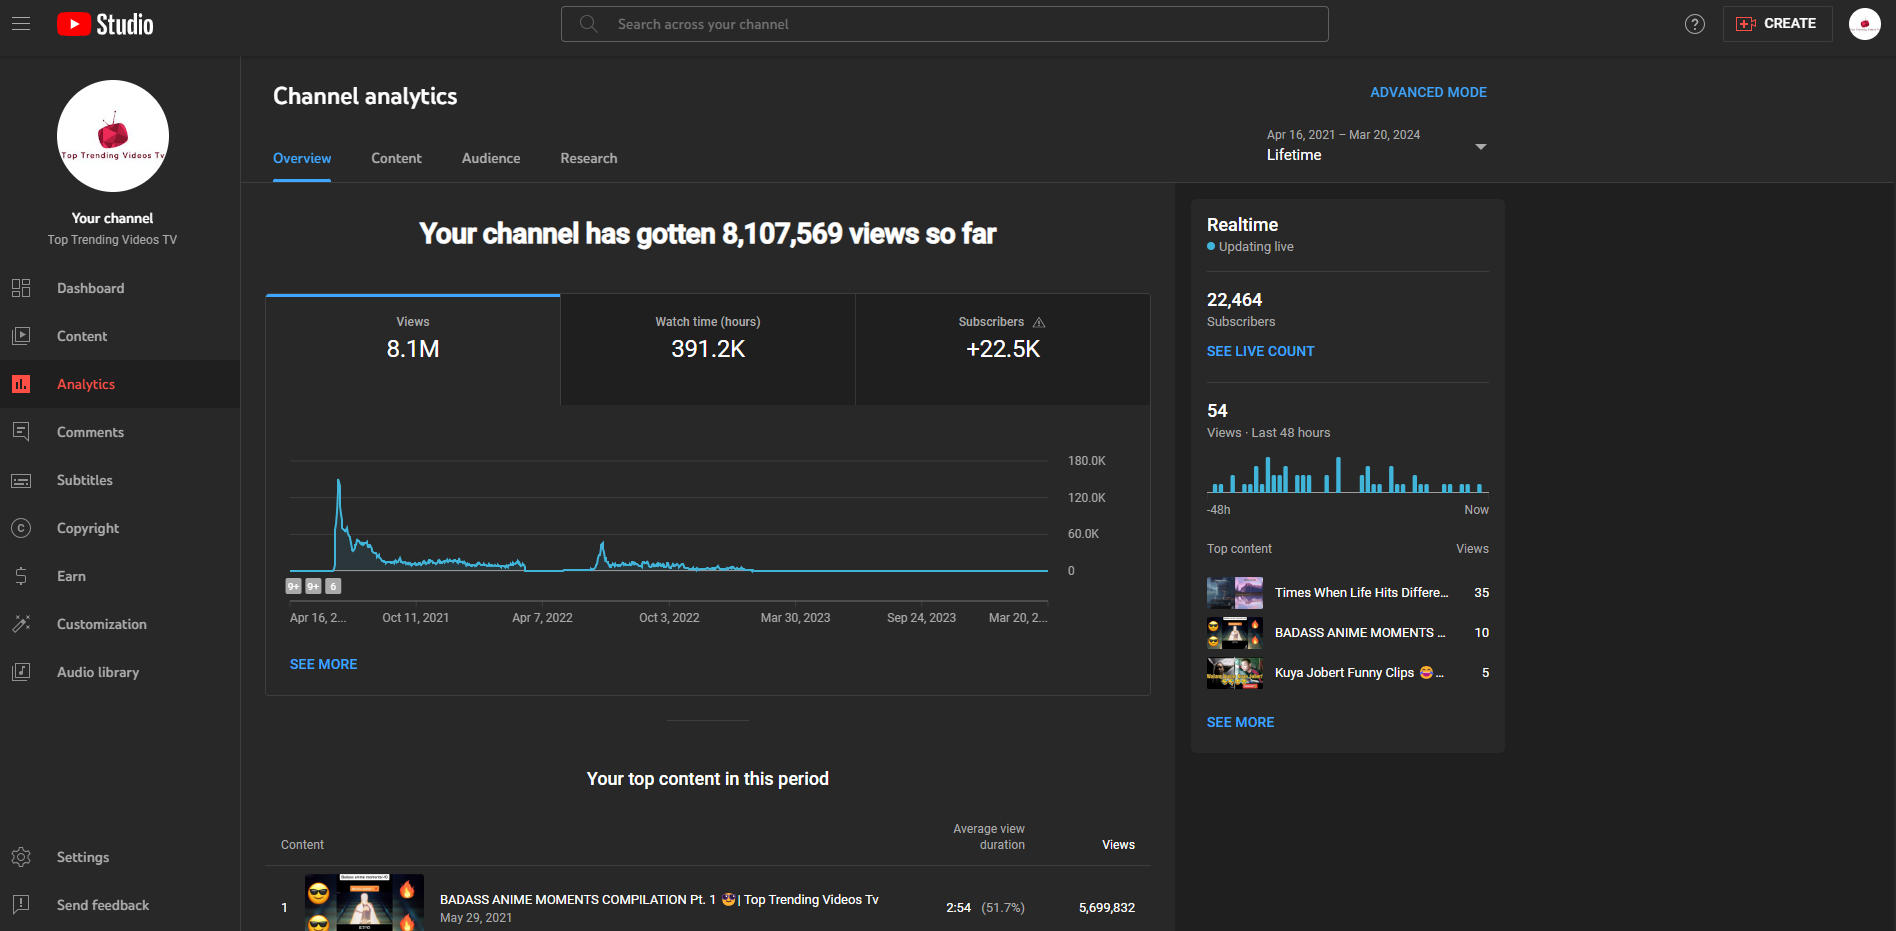The height and width of the screenshot is (931, 1896).
Task: Click 'BADASS ANIME MOMENTS COMPILATION Pt. 1' title
Action: 659,900
